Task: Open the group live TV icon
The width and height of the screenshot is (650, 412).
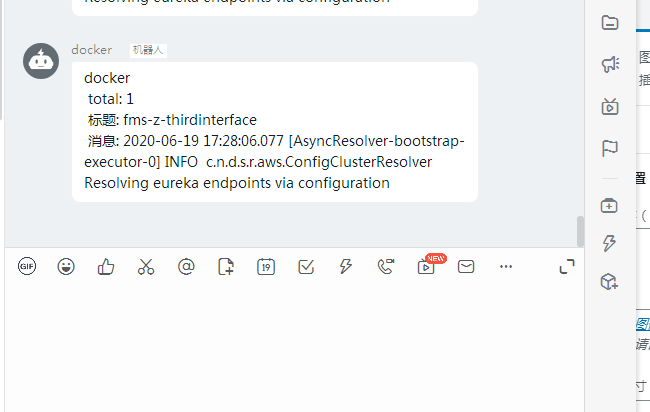Action: coord(610,107)
